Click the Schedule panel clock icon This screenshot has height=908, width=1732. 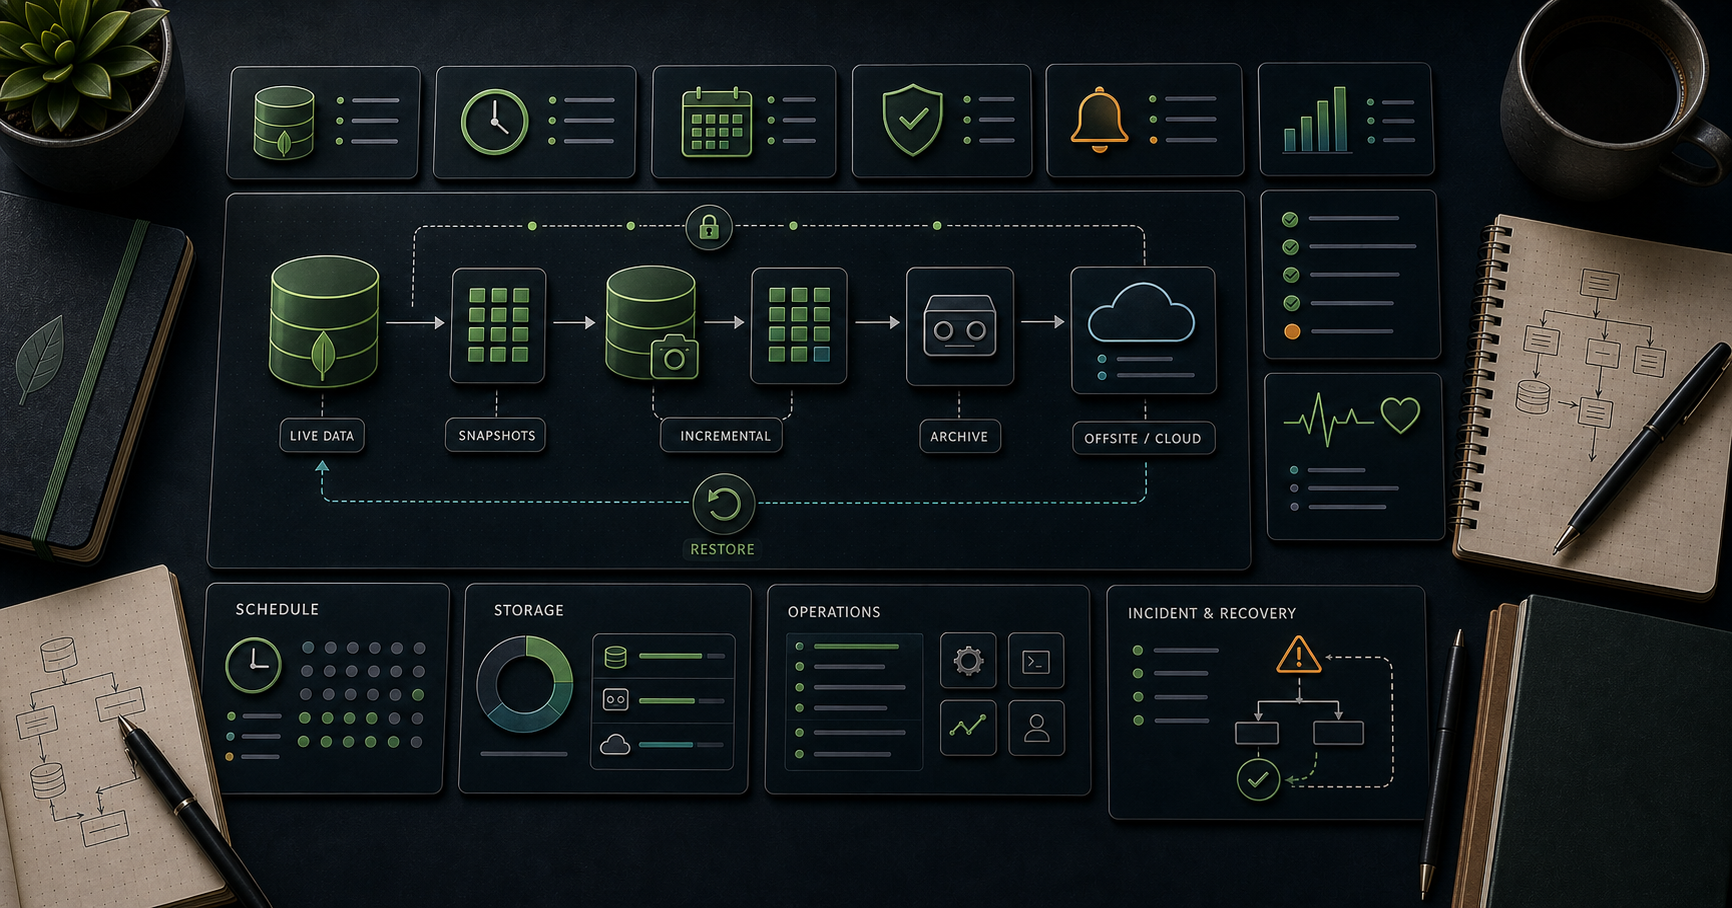(x=253, y=665)
